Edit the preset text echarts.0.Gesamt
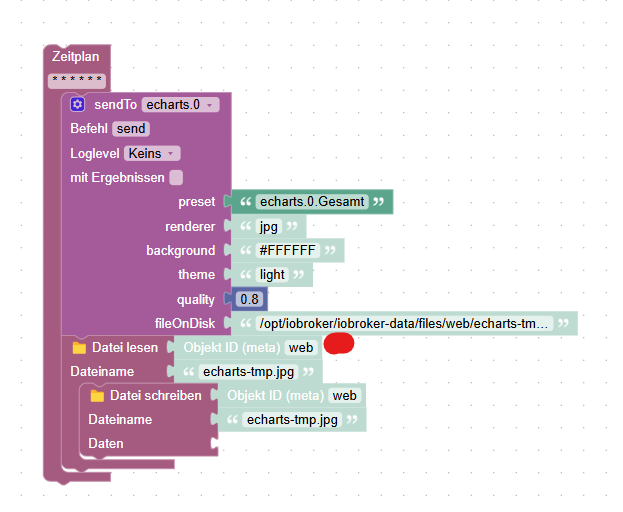The height and width of the screenshot is (512, 623). click(312, 202)
